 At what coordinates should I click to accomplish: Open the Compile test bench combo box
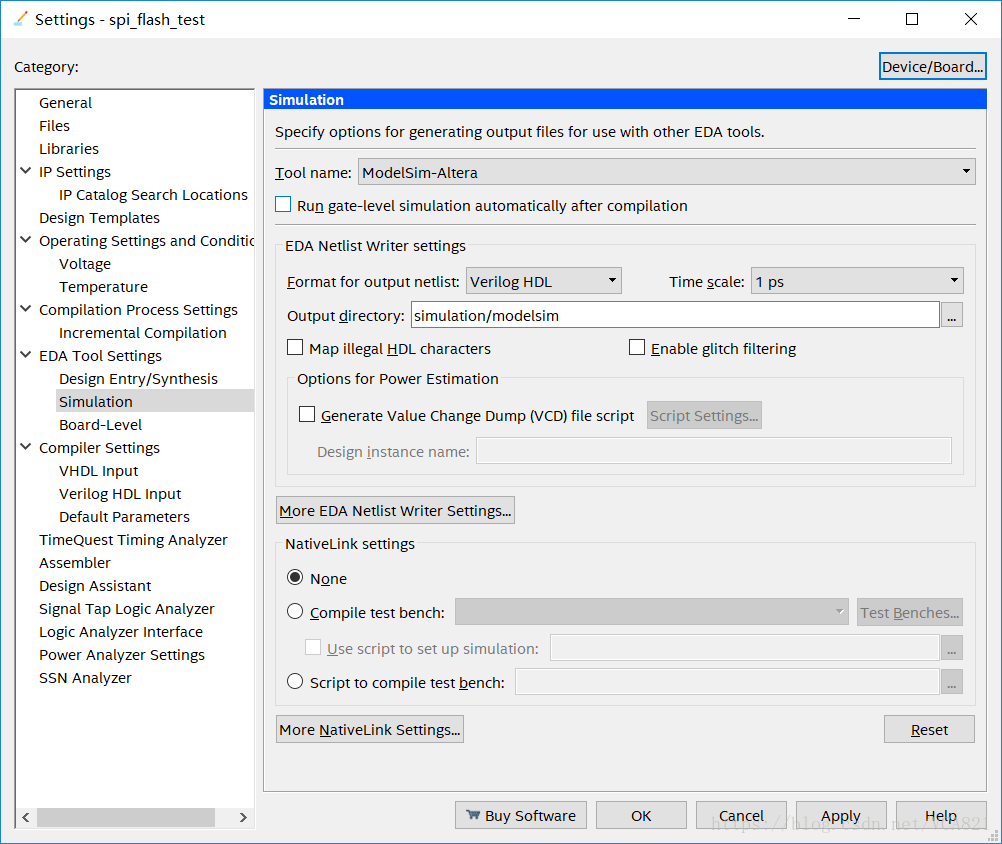(x=652, y=612)
